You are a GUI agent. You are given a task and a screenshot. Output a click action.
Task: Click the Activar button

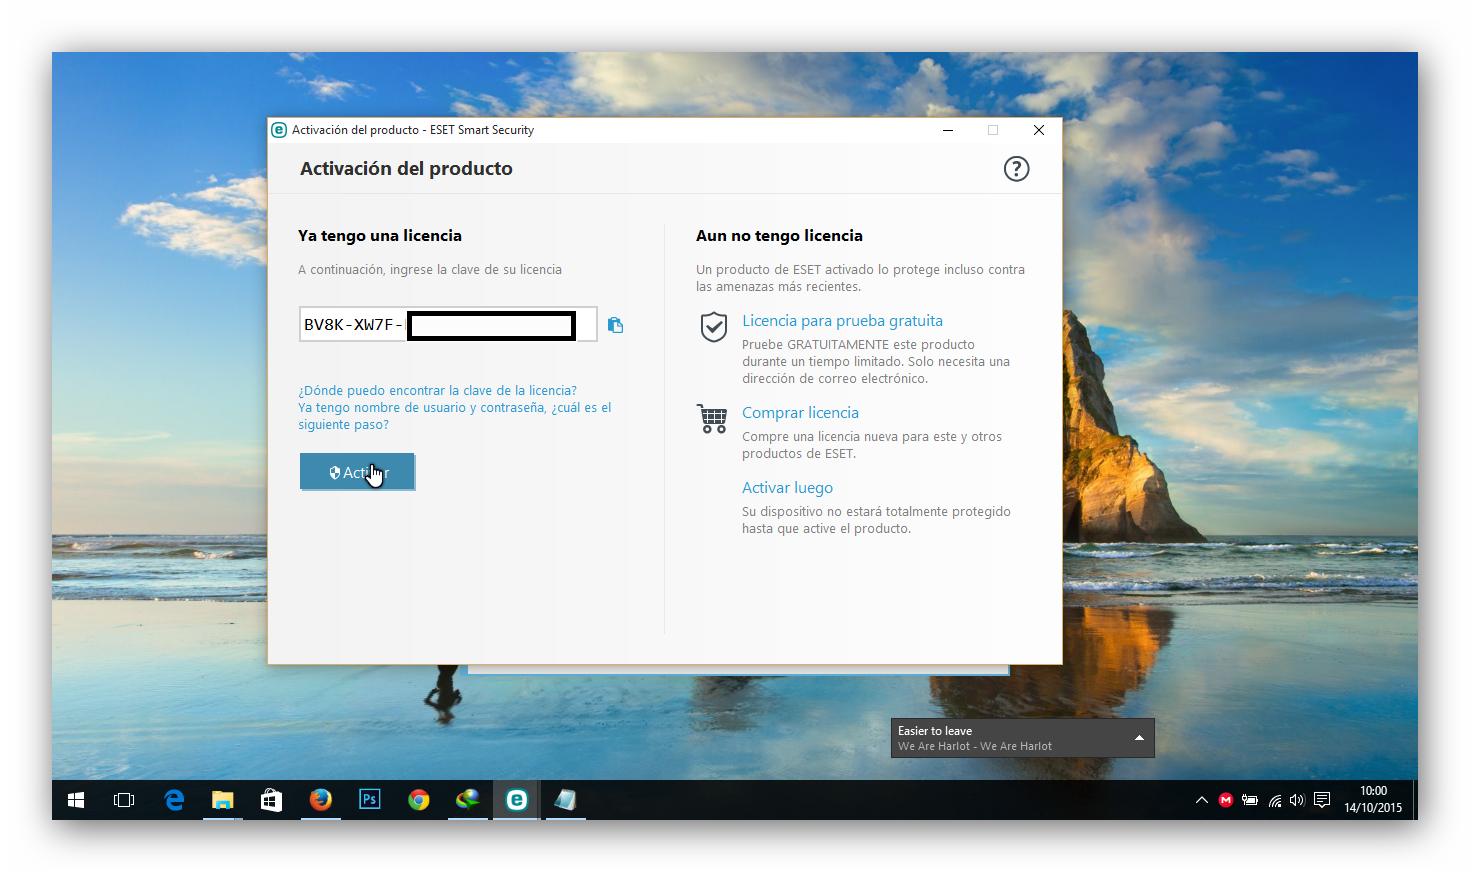(357, 472)
